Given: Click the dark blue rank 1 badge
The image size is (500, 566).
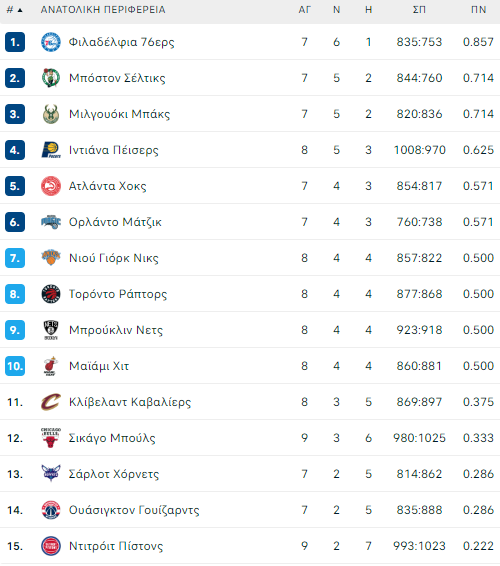Looking at the screenshot, I should pos(15,42).
